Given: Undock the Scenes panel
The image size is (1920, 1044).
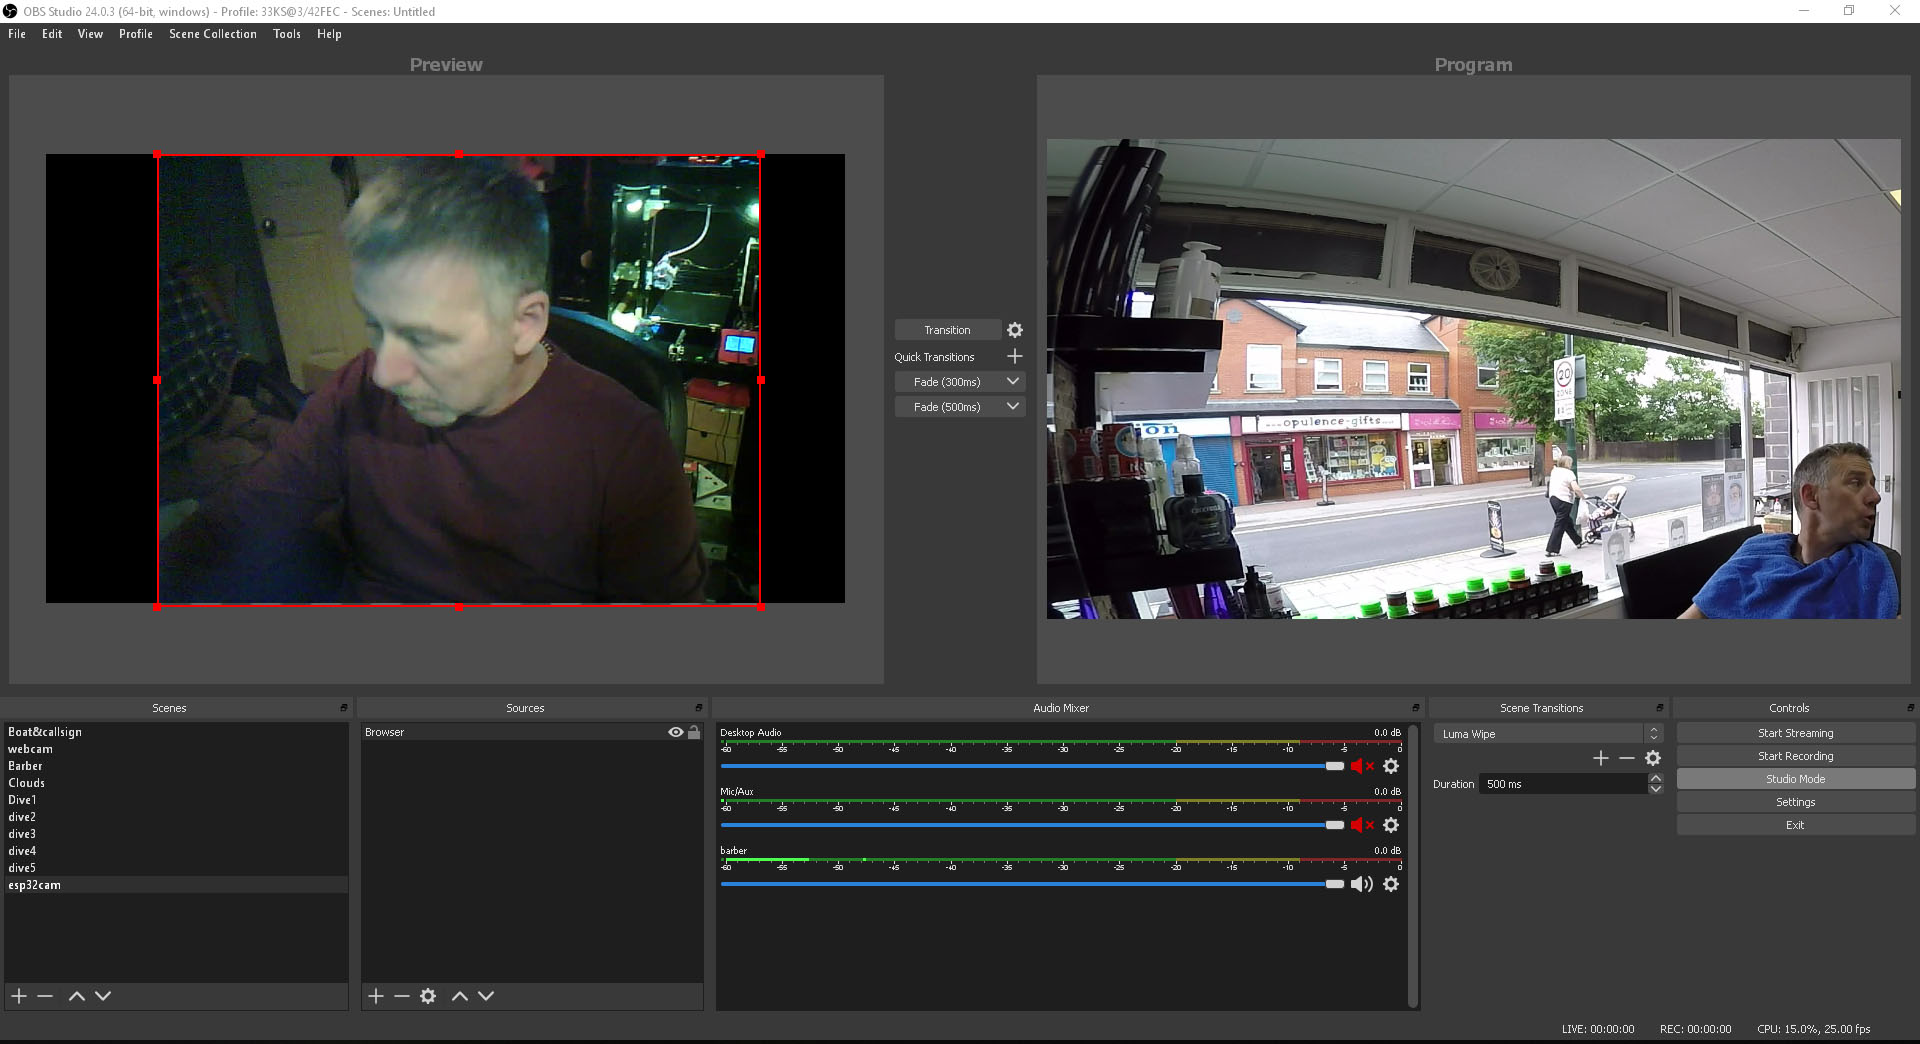Looking at the screenshot, I should 344,708.
